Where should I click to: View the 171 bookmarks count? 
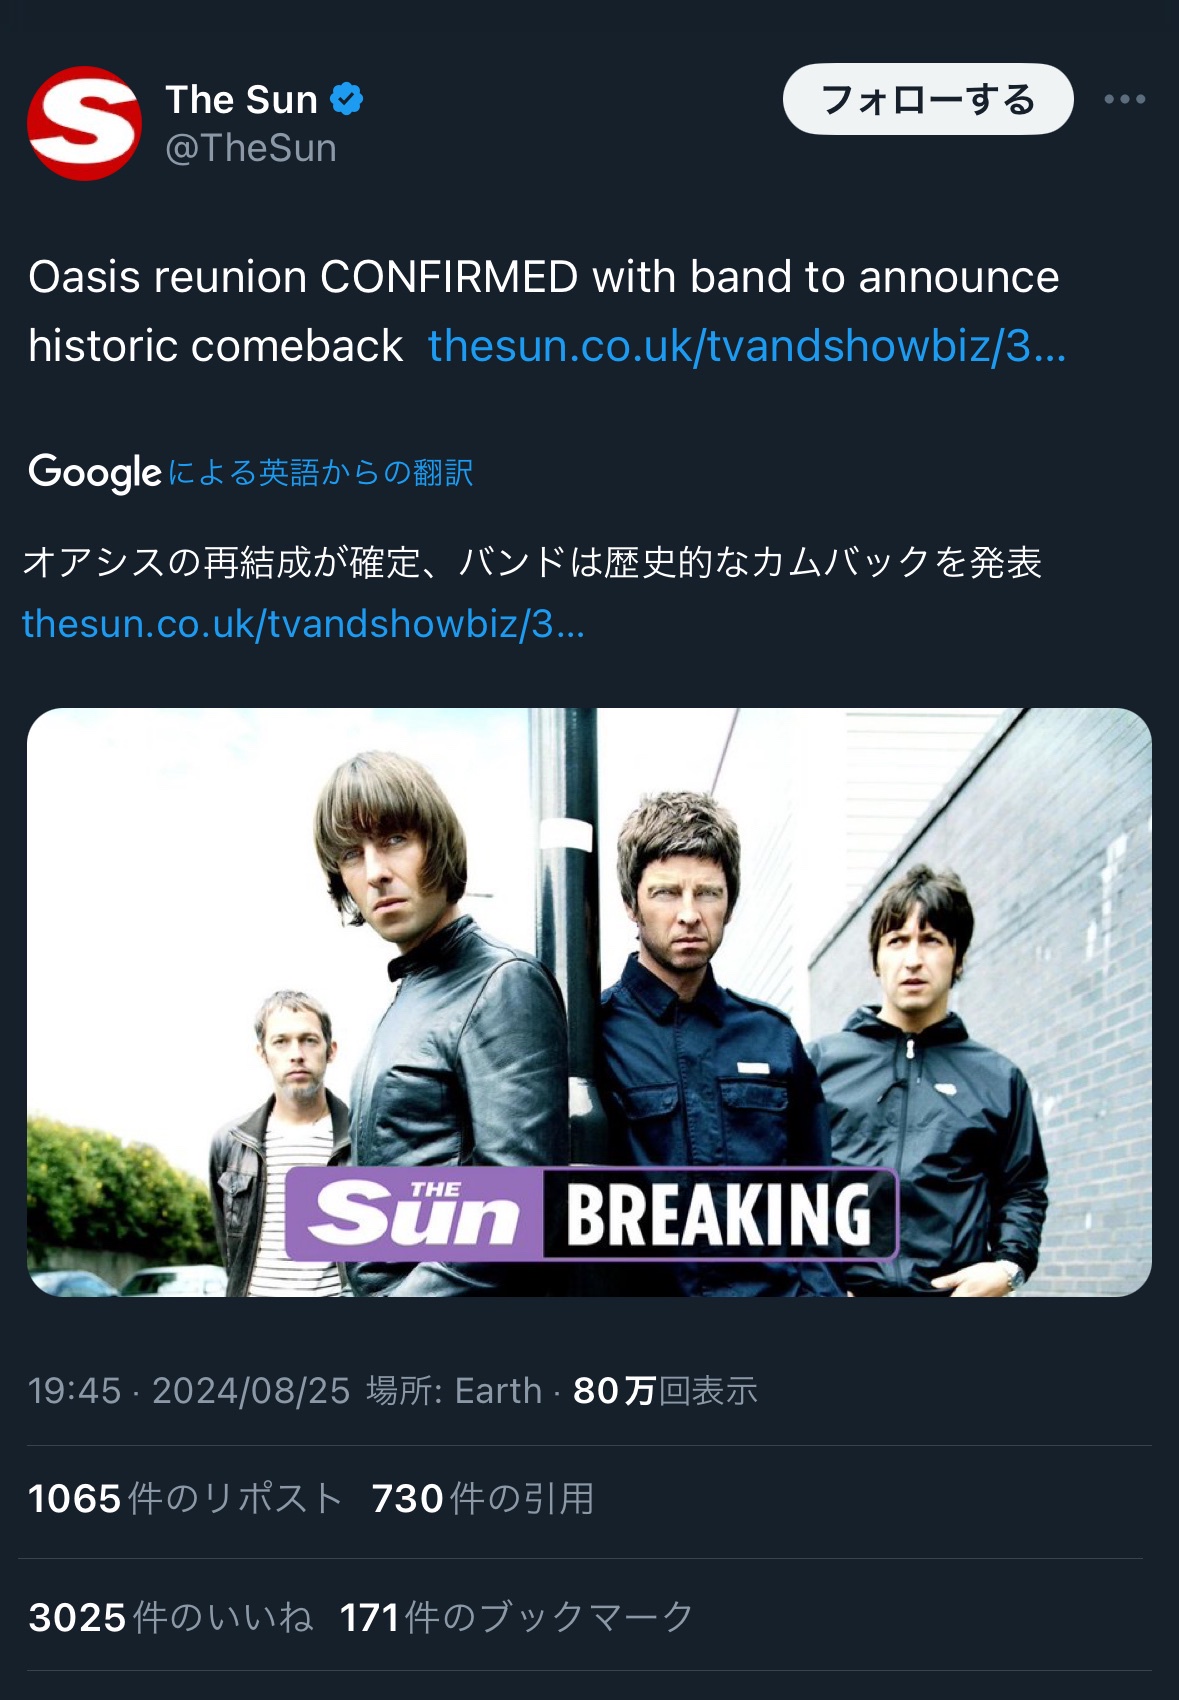click(516, 1617)
